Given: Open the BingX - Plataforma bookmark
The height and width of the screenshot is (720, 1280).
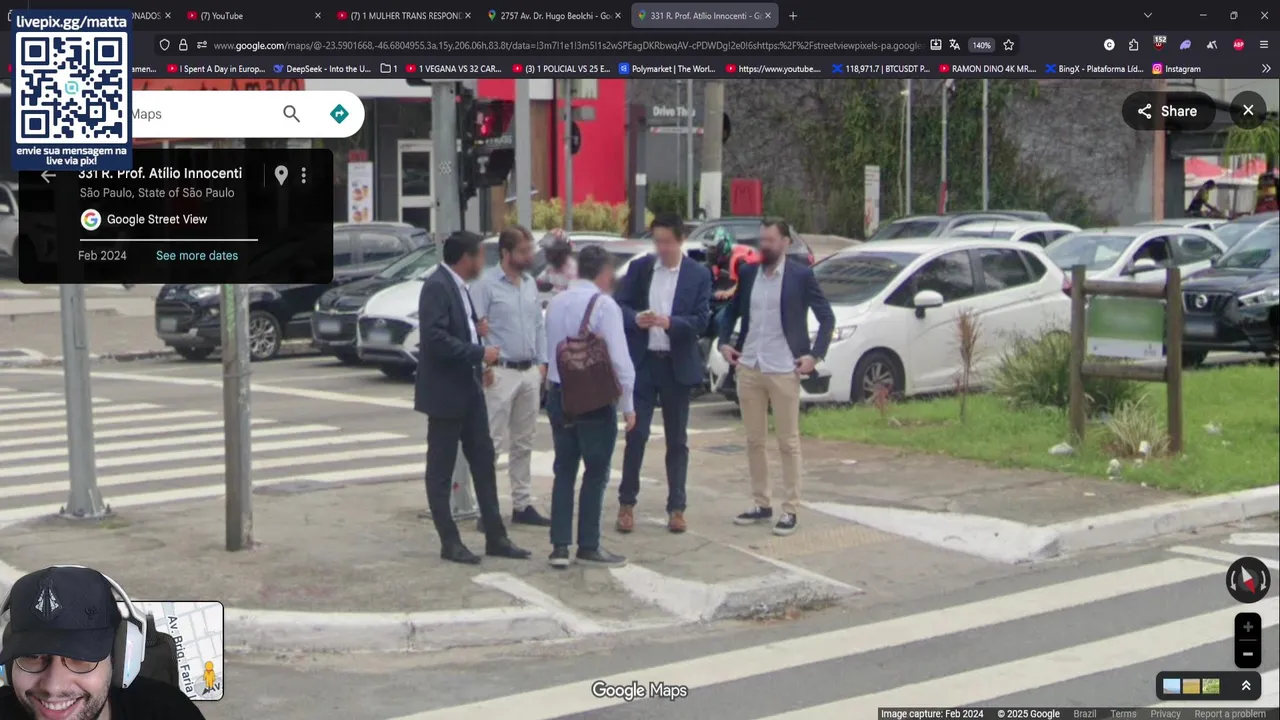Looking at the screenshot, I should click(1094, 69).
